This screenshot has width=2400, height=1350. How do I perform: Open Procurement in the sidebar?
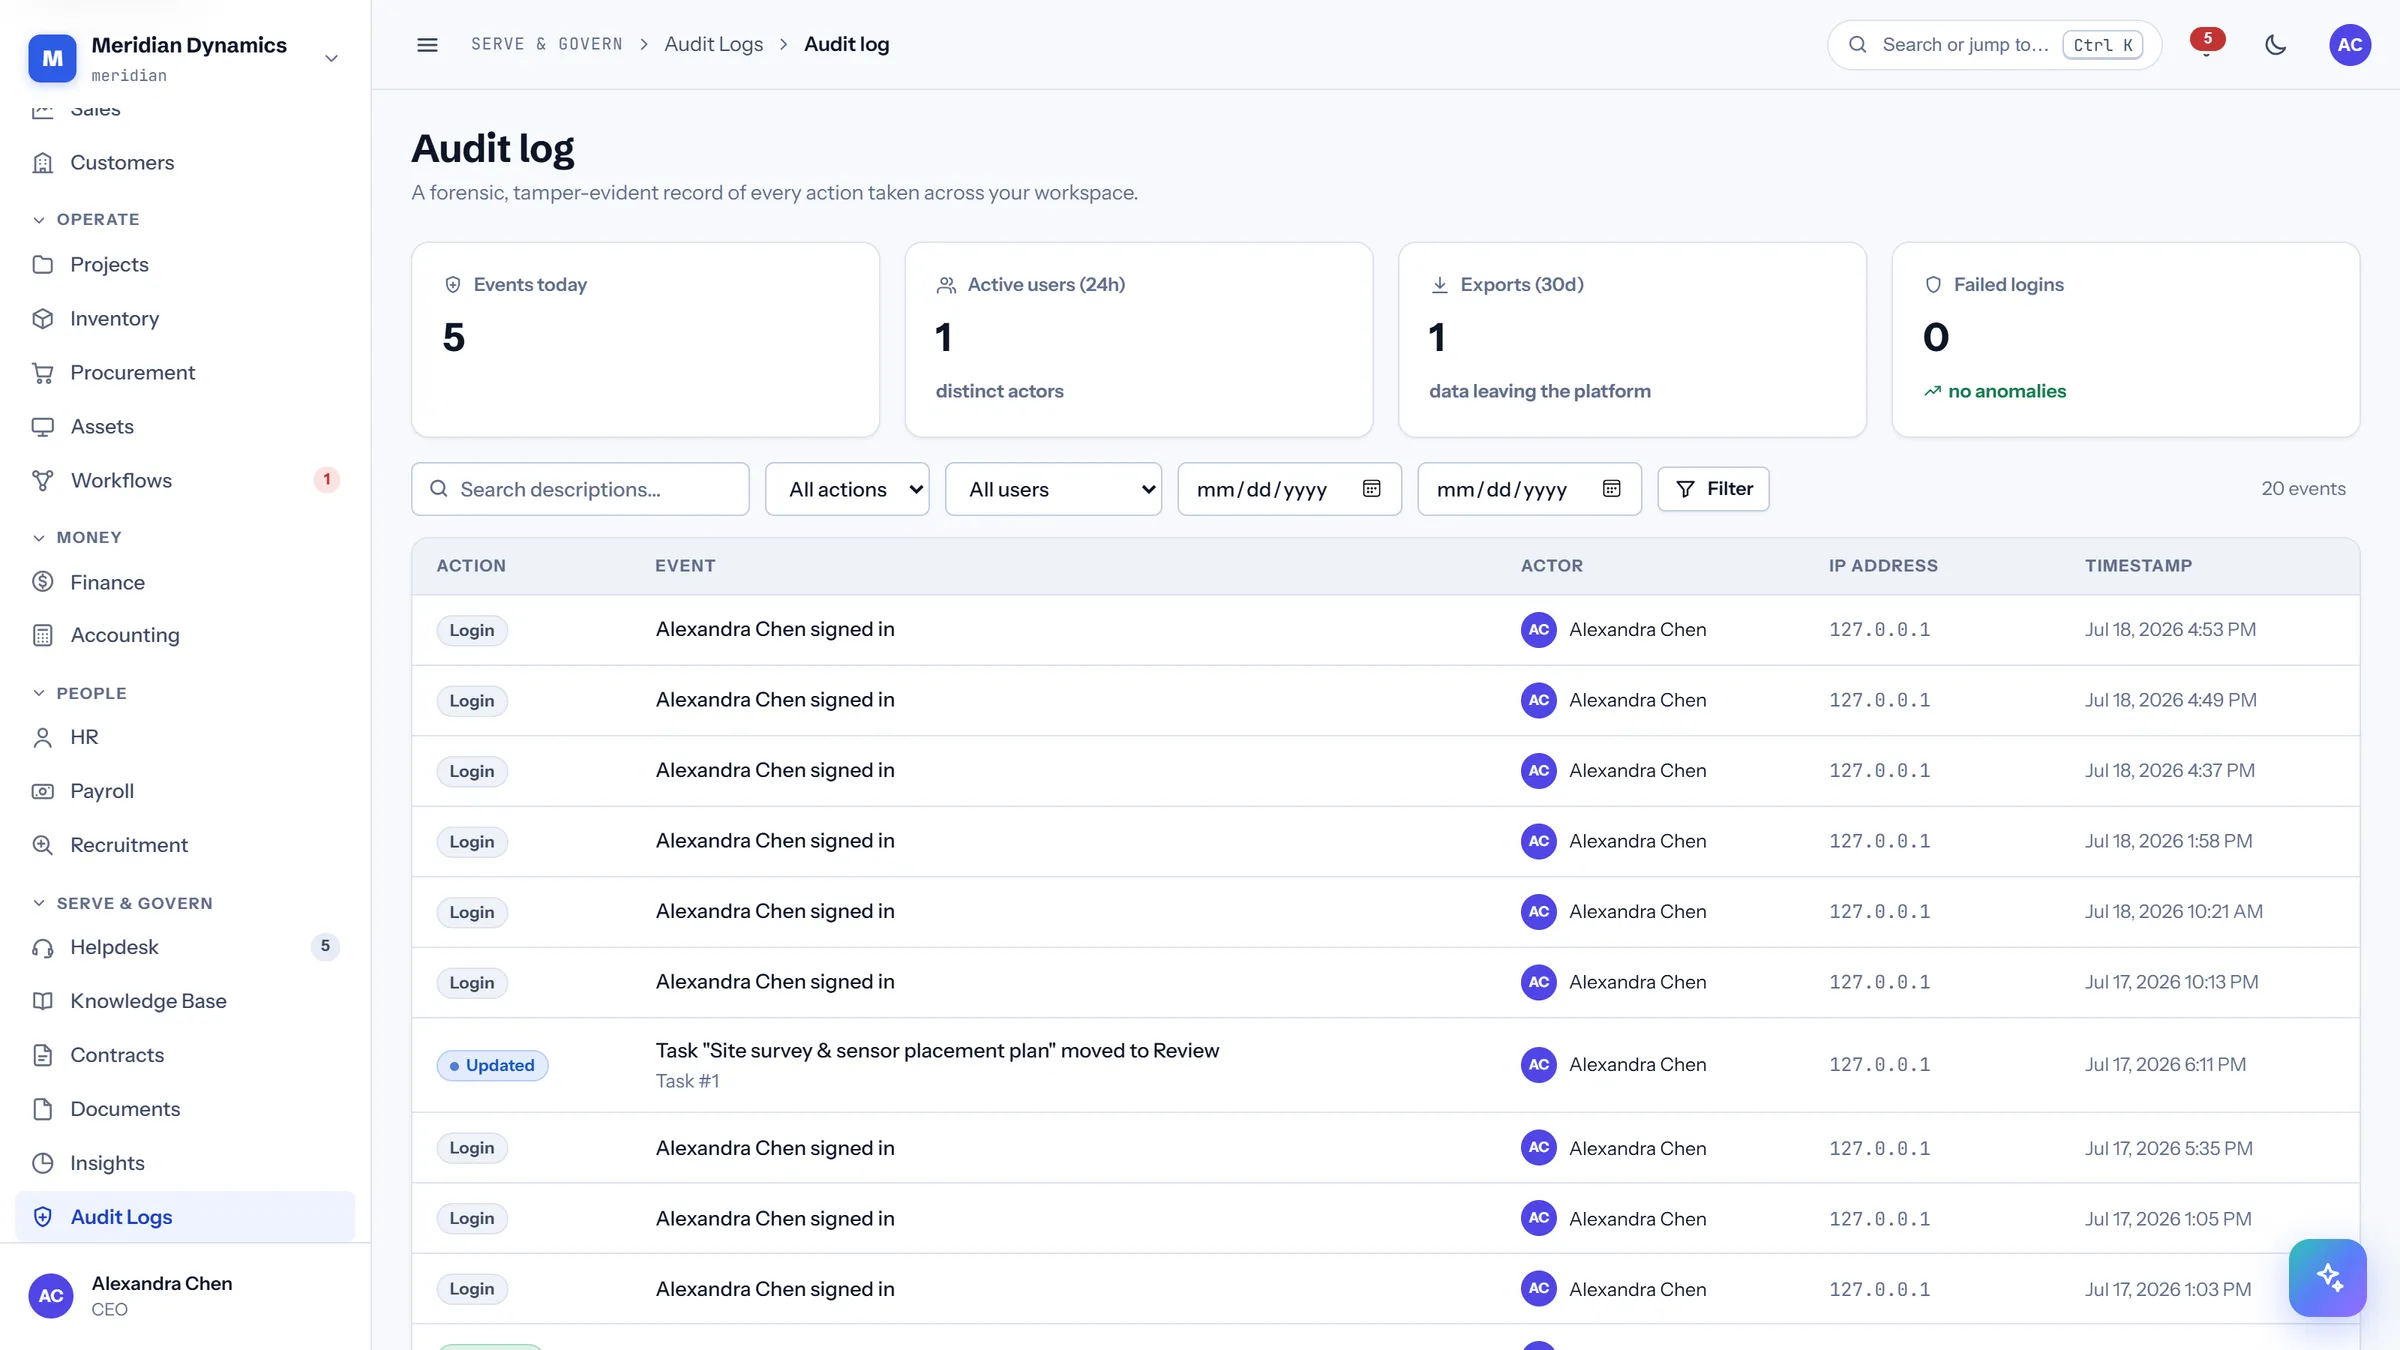pos(185,372)
